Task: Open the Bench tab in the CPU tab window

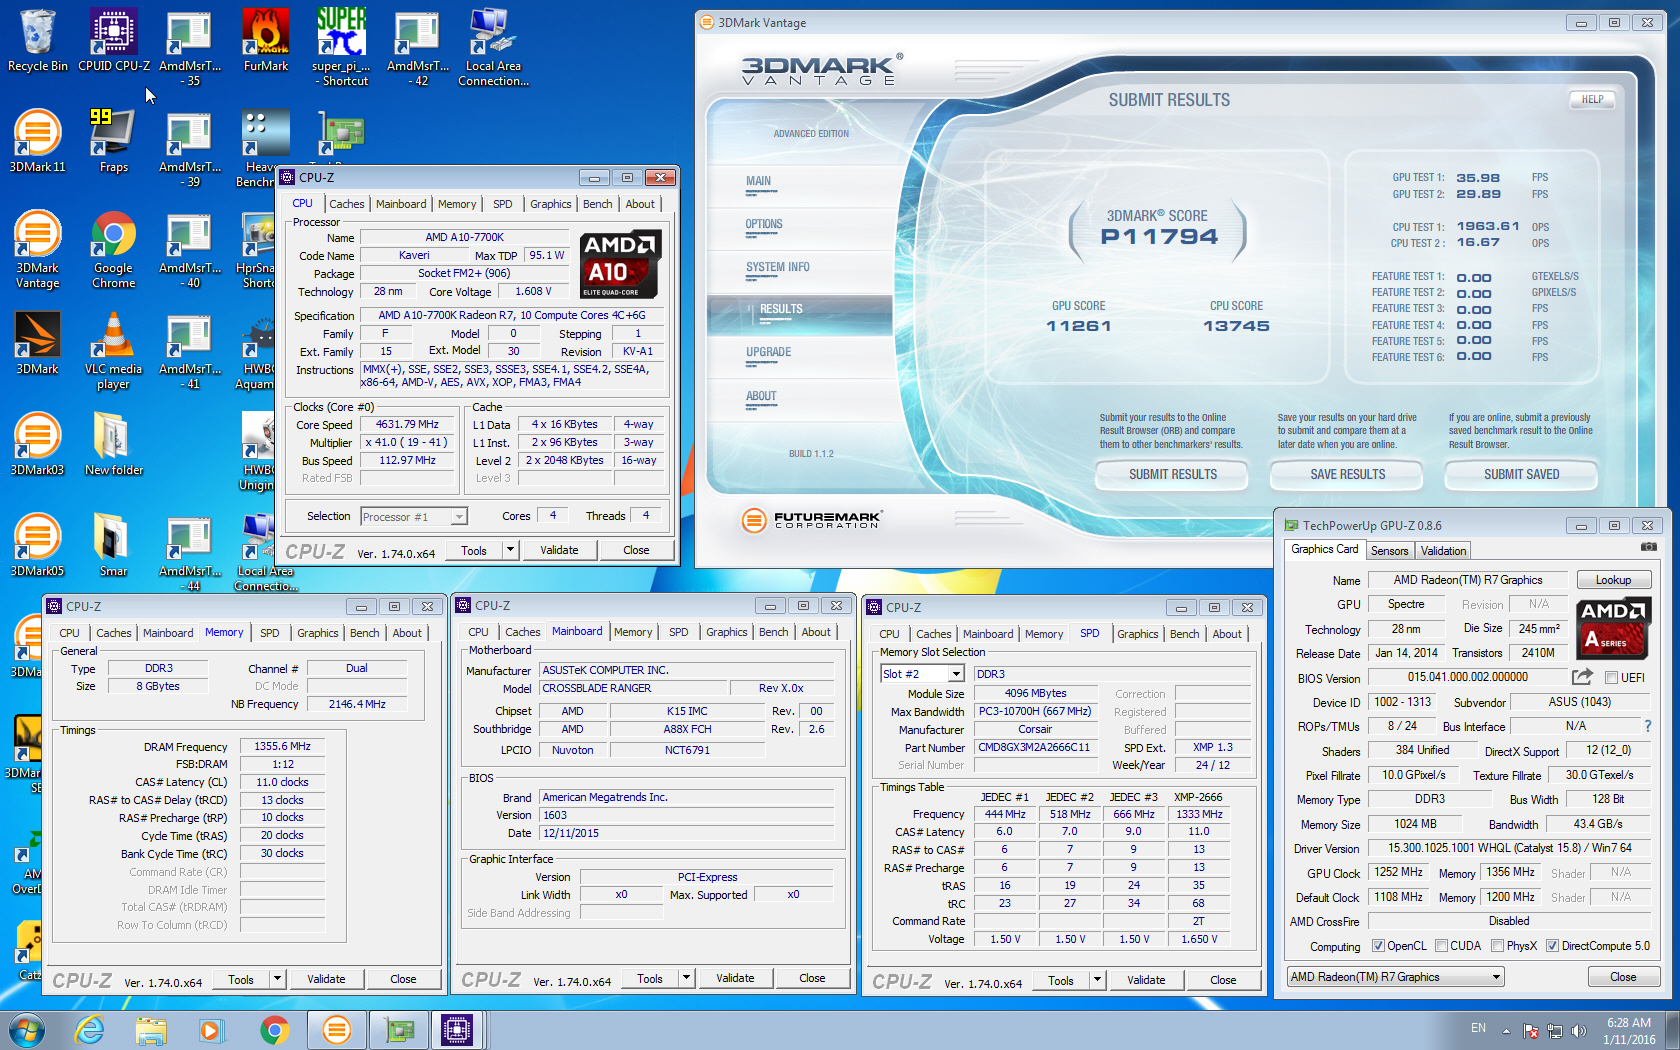Action: [x=597, y=204]
